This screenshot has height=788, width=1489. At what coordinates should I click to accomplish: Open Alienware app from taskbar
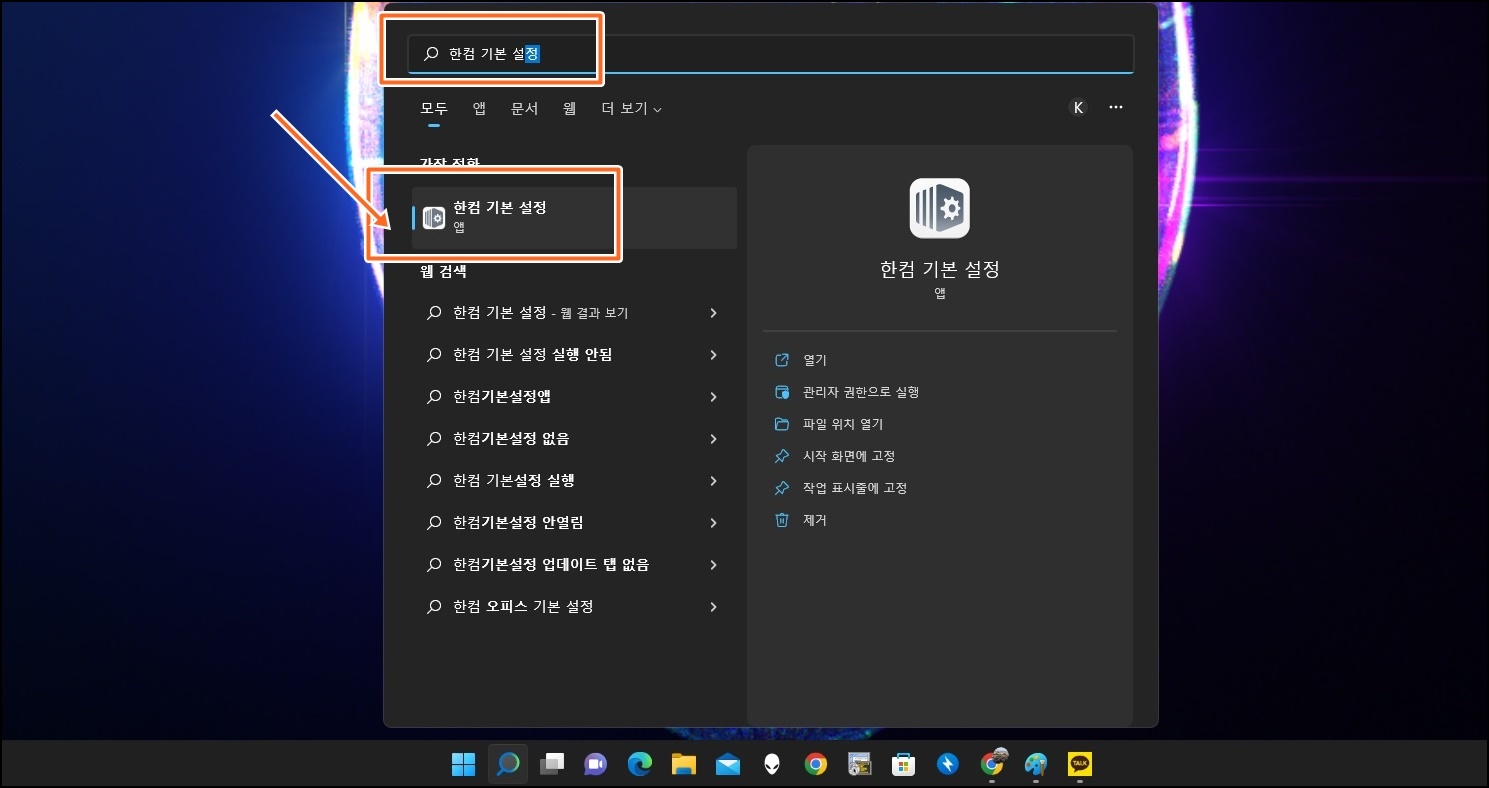pos(772,764)
